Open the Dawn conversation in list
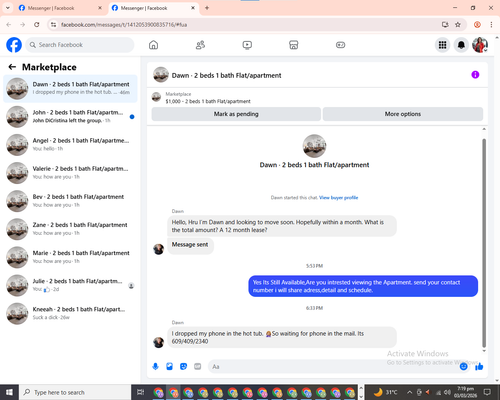 pyautogui.click(x=70, y=88)
